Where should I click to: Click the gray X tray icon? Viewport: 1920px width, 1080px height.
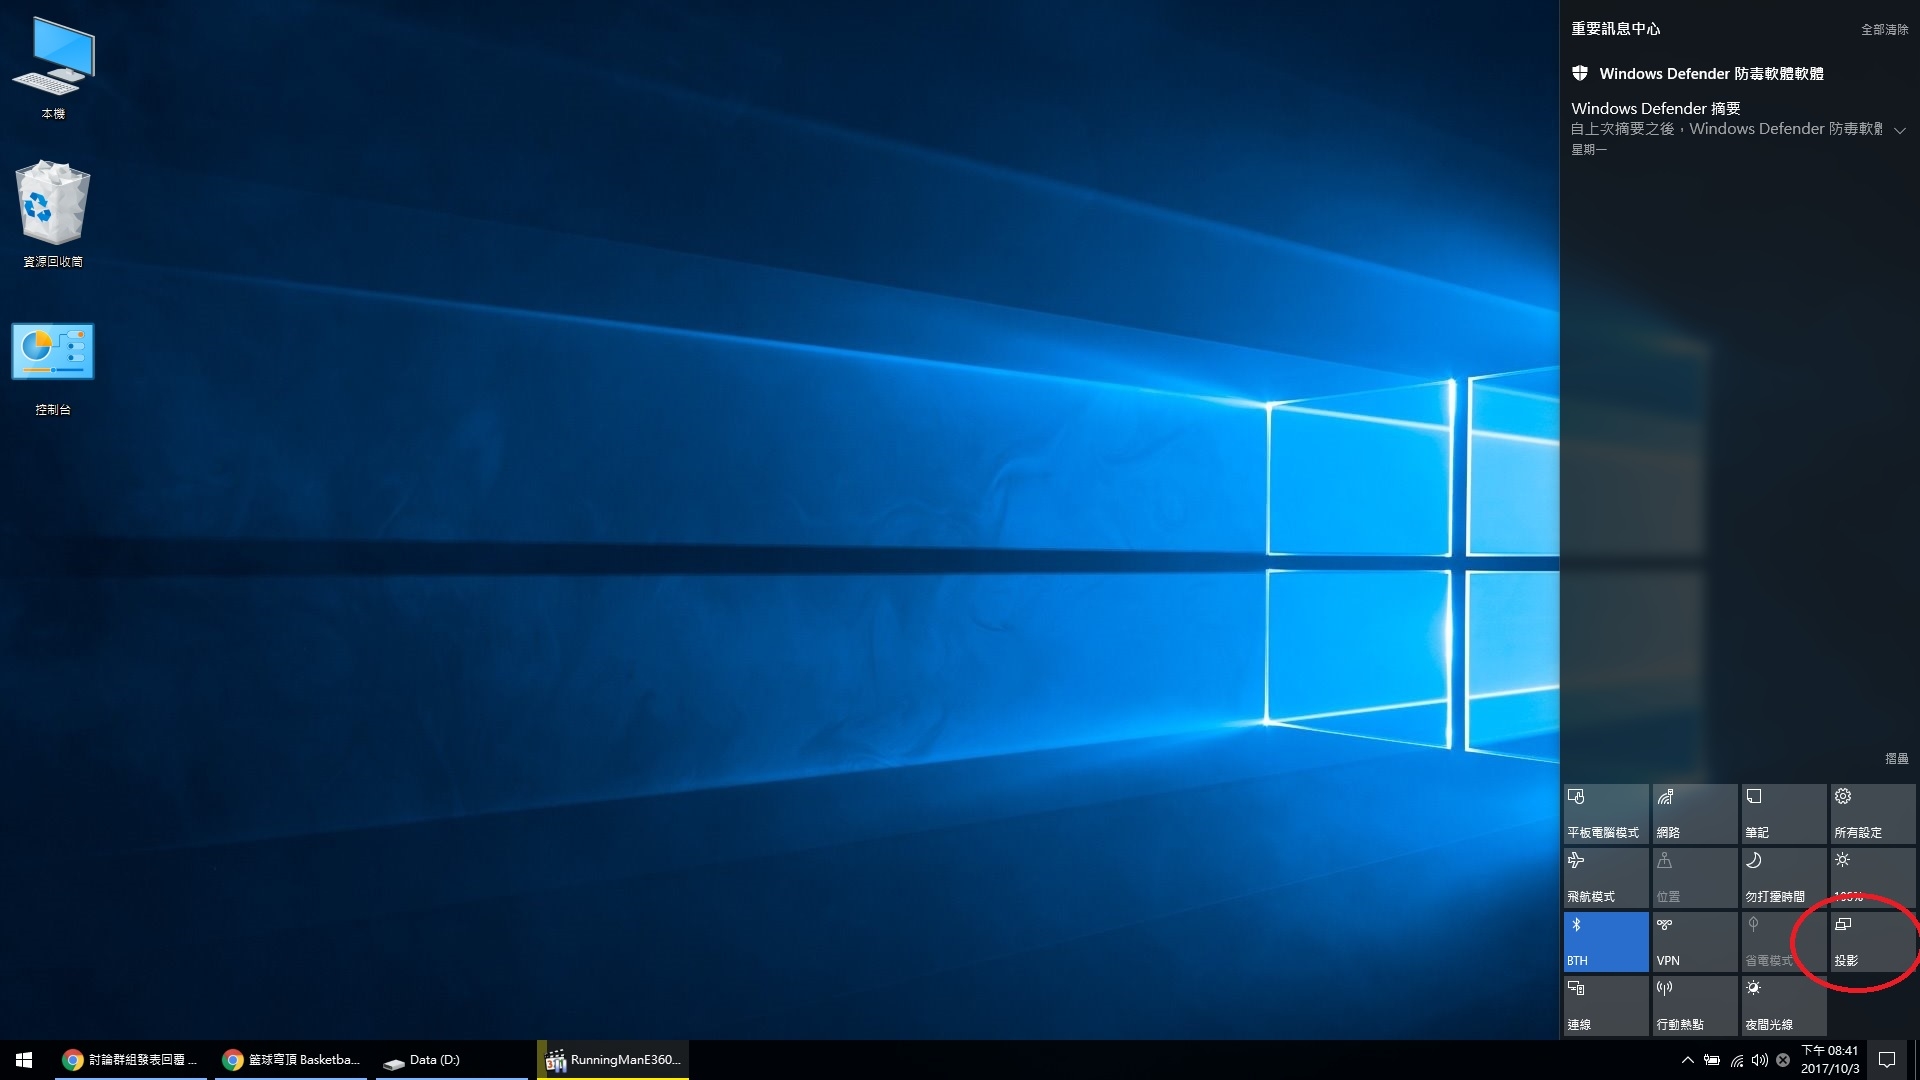(1783, 1060)
